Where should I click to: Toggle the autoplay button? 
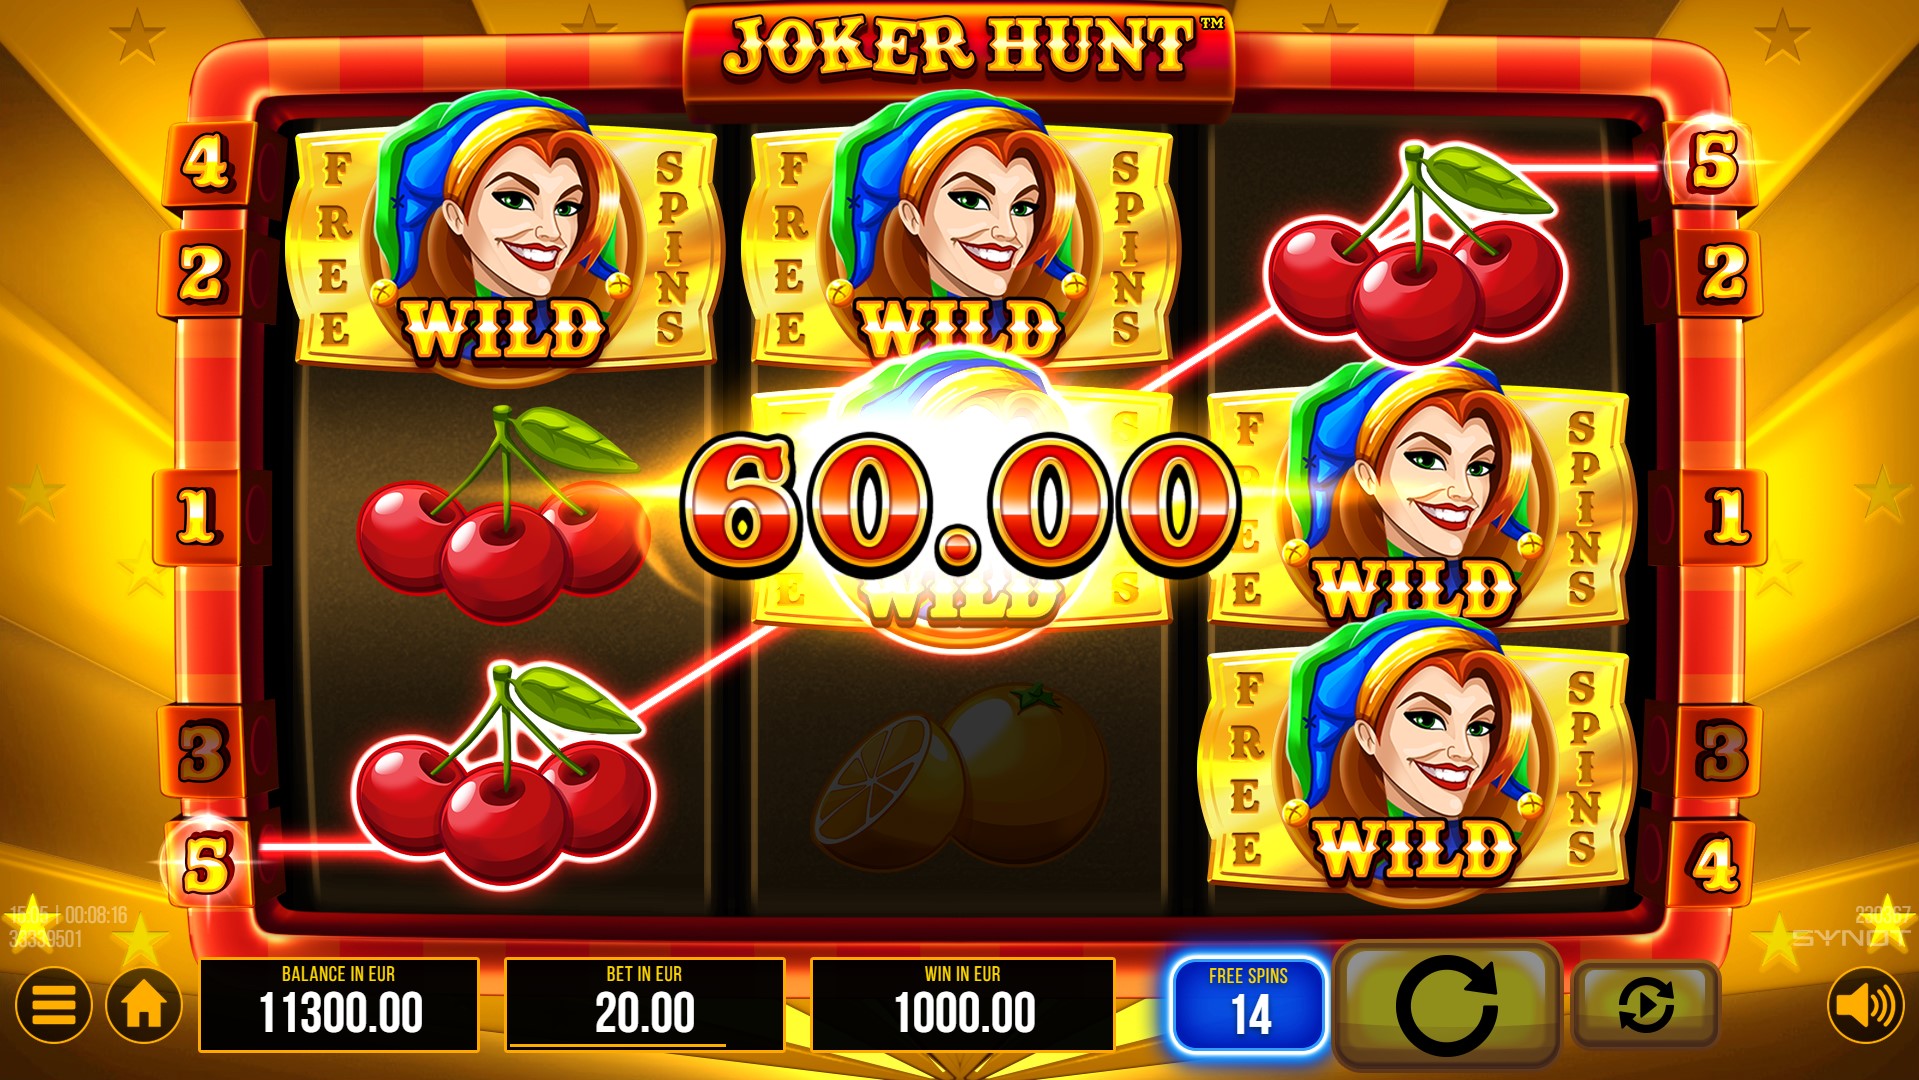tap(1646, 1004)
